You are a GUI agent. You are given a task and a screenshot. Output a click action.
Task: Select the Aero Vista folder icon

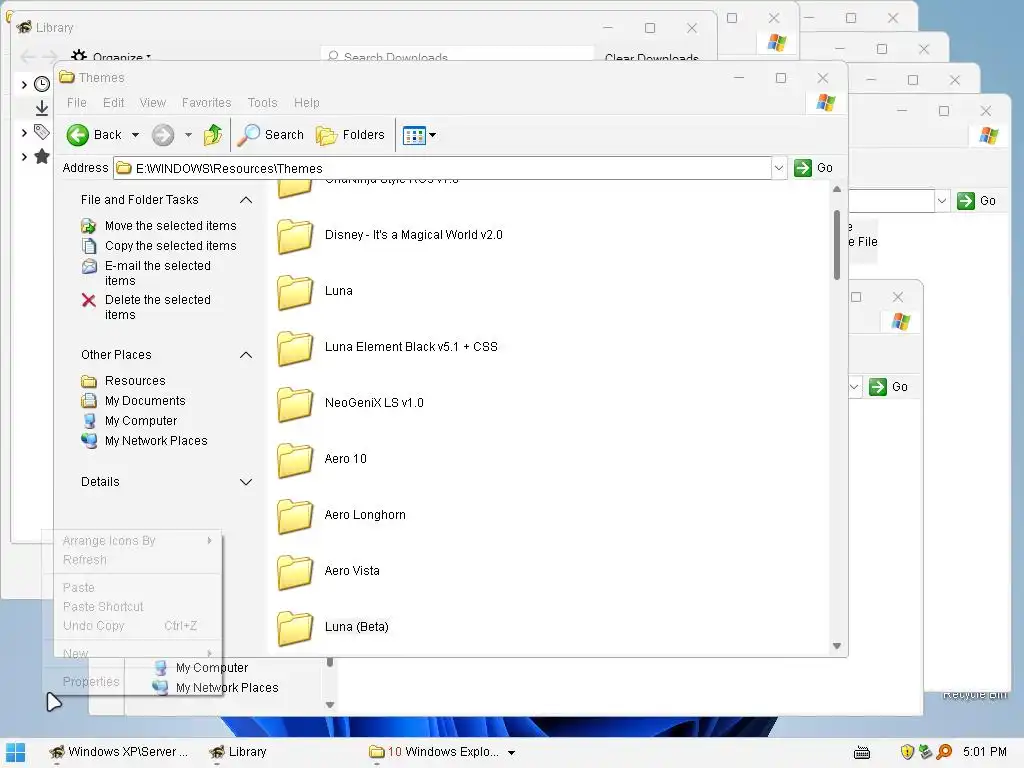click(x=295, y=571)
